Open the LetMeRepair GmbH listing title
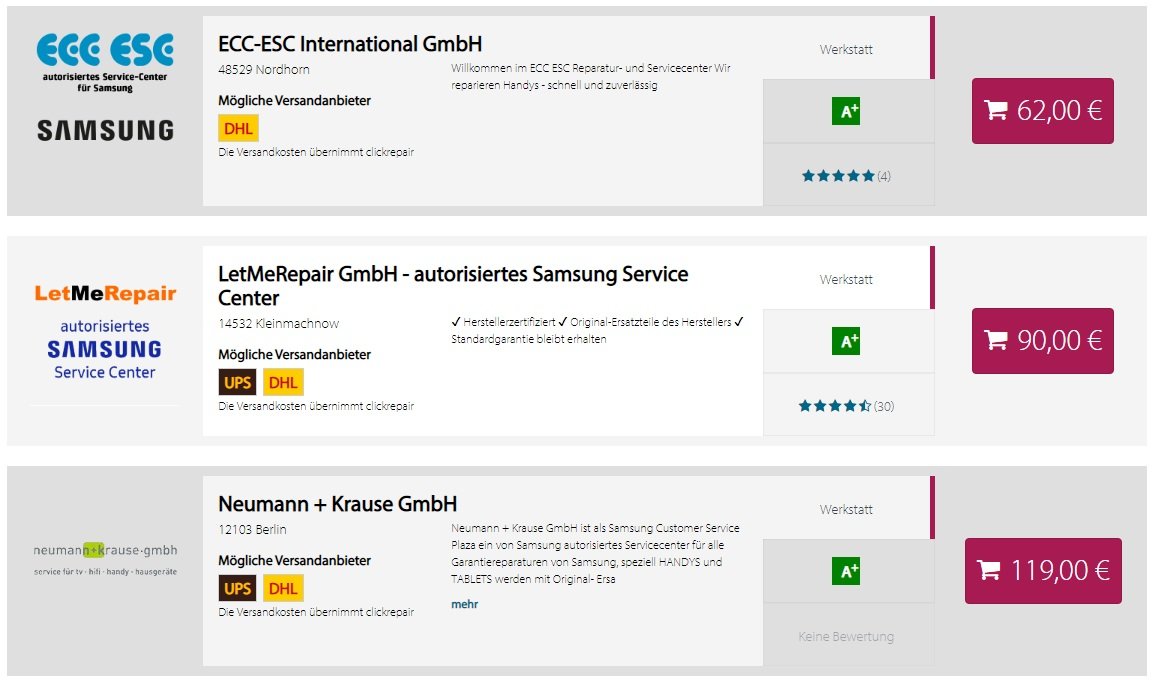Image resolution: width=1157 pixels, height=682 pixels. click(453, 286)
